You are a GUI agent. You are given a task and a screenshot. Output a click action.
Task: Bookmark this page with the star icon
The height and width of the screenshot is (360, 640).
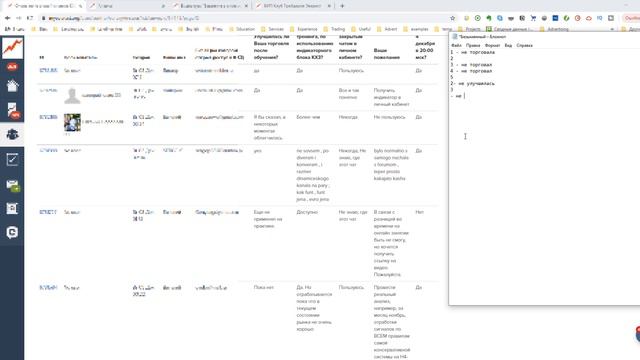point(452,18)
